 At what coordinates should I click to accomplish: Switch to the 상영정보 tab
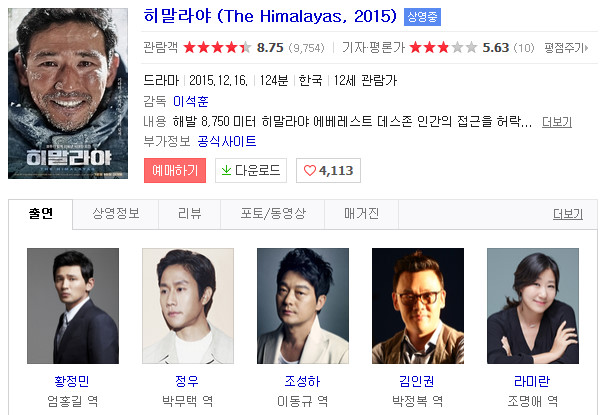(x=116, y=214)
